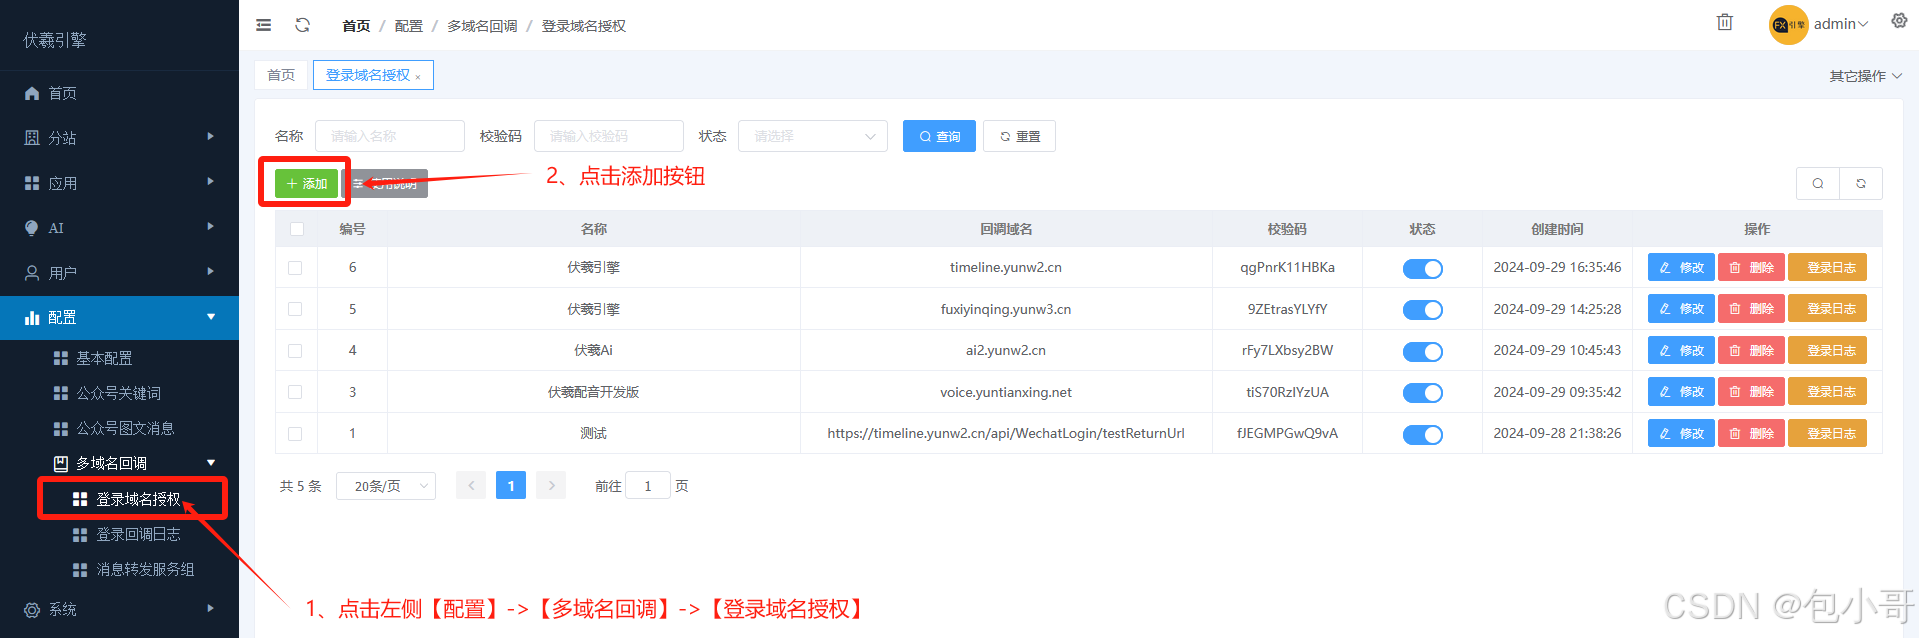Check the checkbox for row 6 timeline.yunw2.cn
The height and width of the screenshot is (638, 1919).
[295, 268]
